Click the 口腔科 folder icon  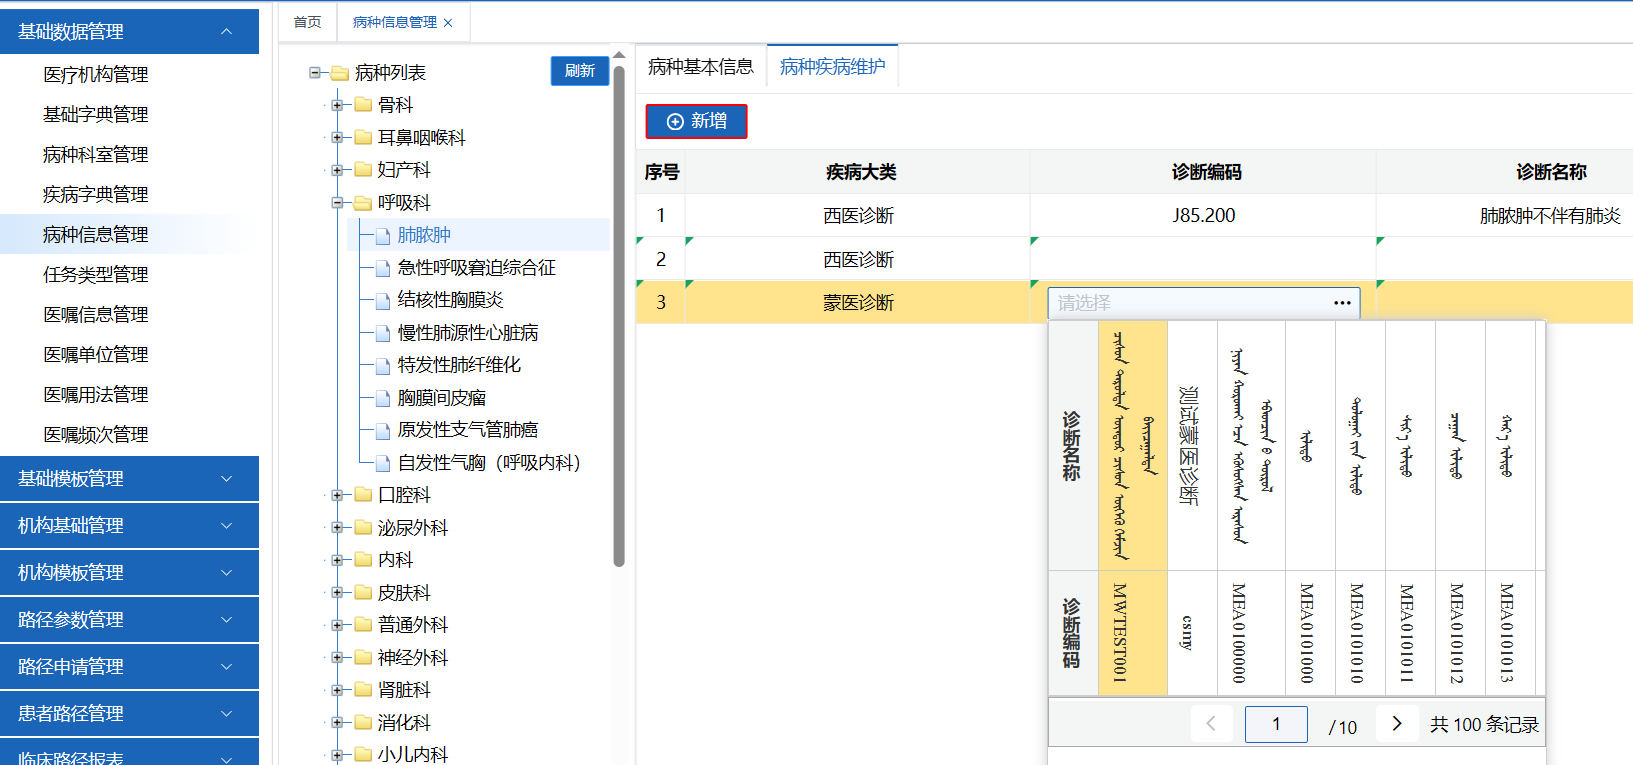pos(363,495)
